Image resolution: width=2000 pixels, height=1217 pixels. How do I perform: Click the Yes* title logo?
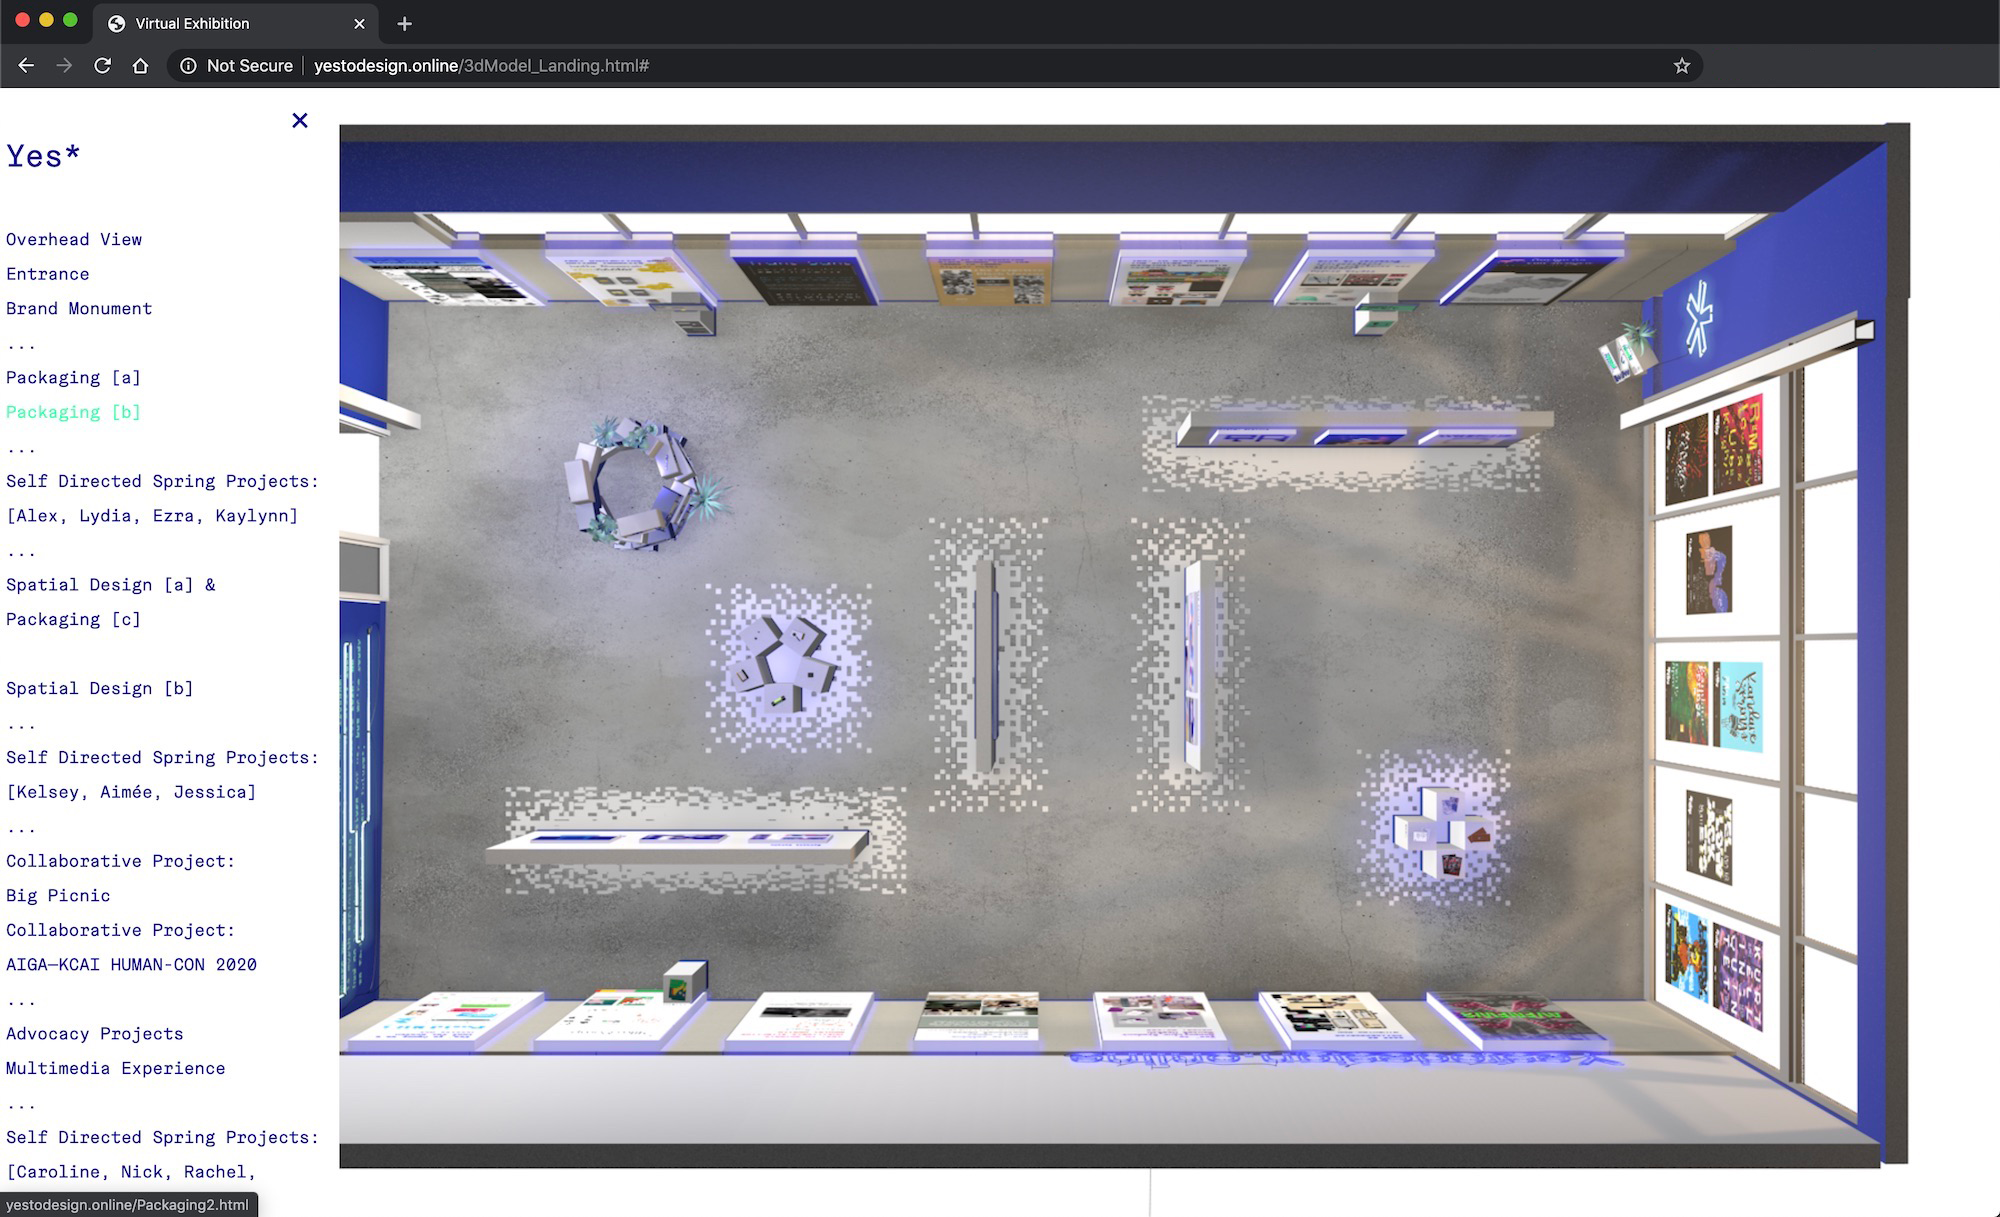[43, 156]
